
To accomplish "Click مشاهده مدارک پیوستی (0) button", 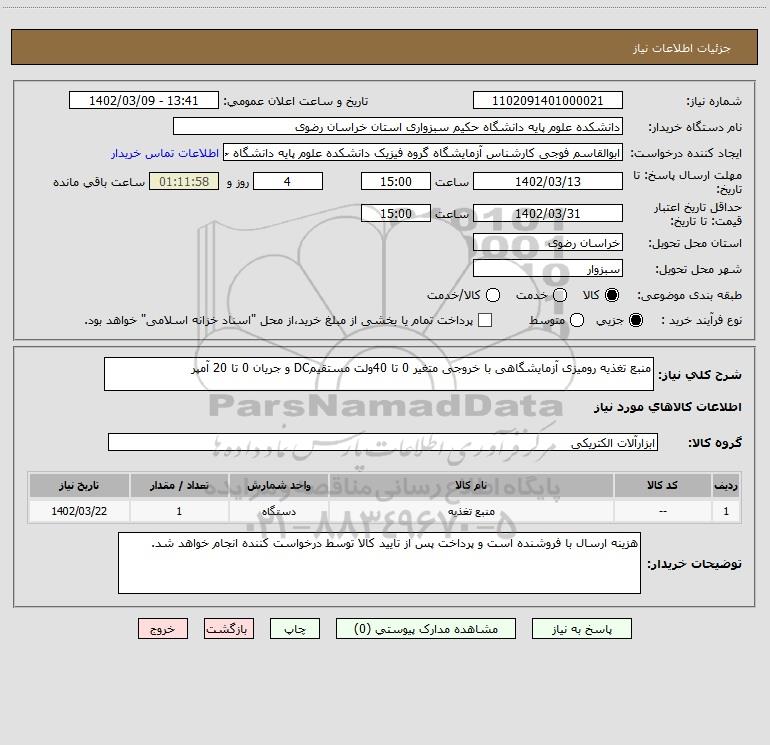I will click(x=426, y=629).
